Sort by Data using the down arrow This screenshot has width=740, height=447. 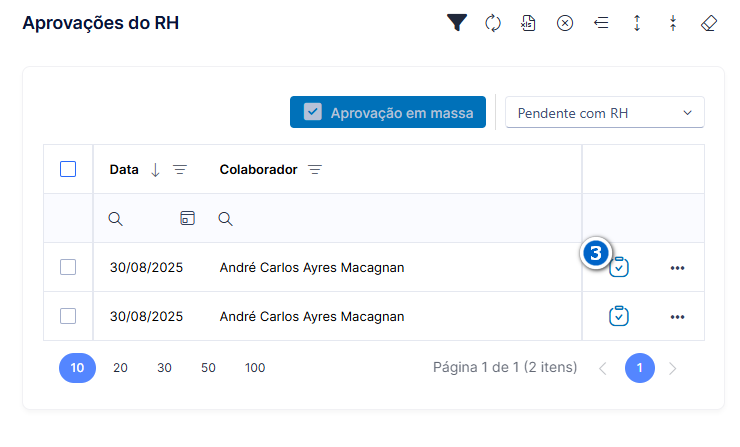point(155,169)
